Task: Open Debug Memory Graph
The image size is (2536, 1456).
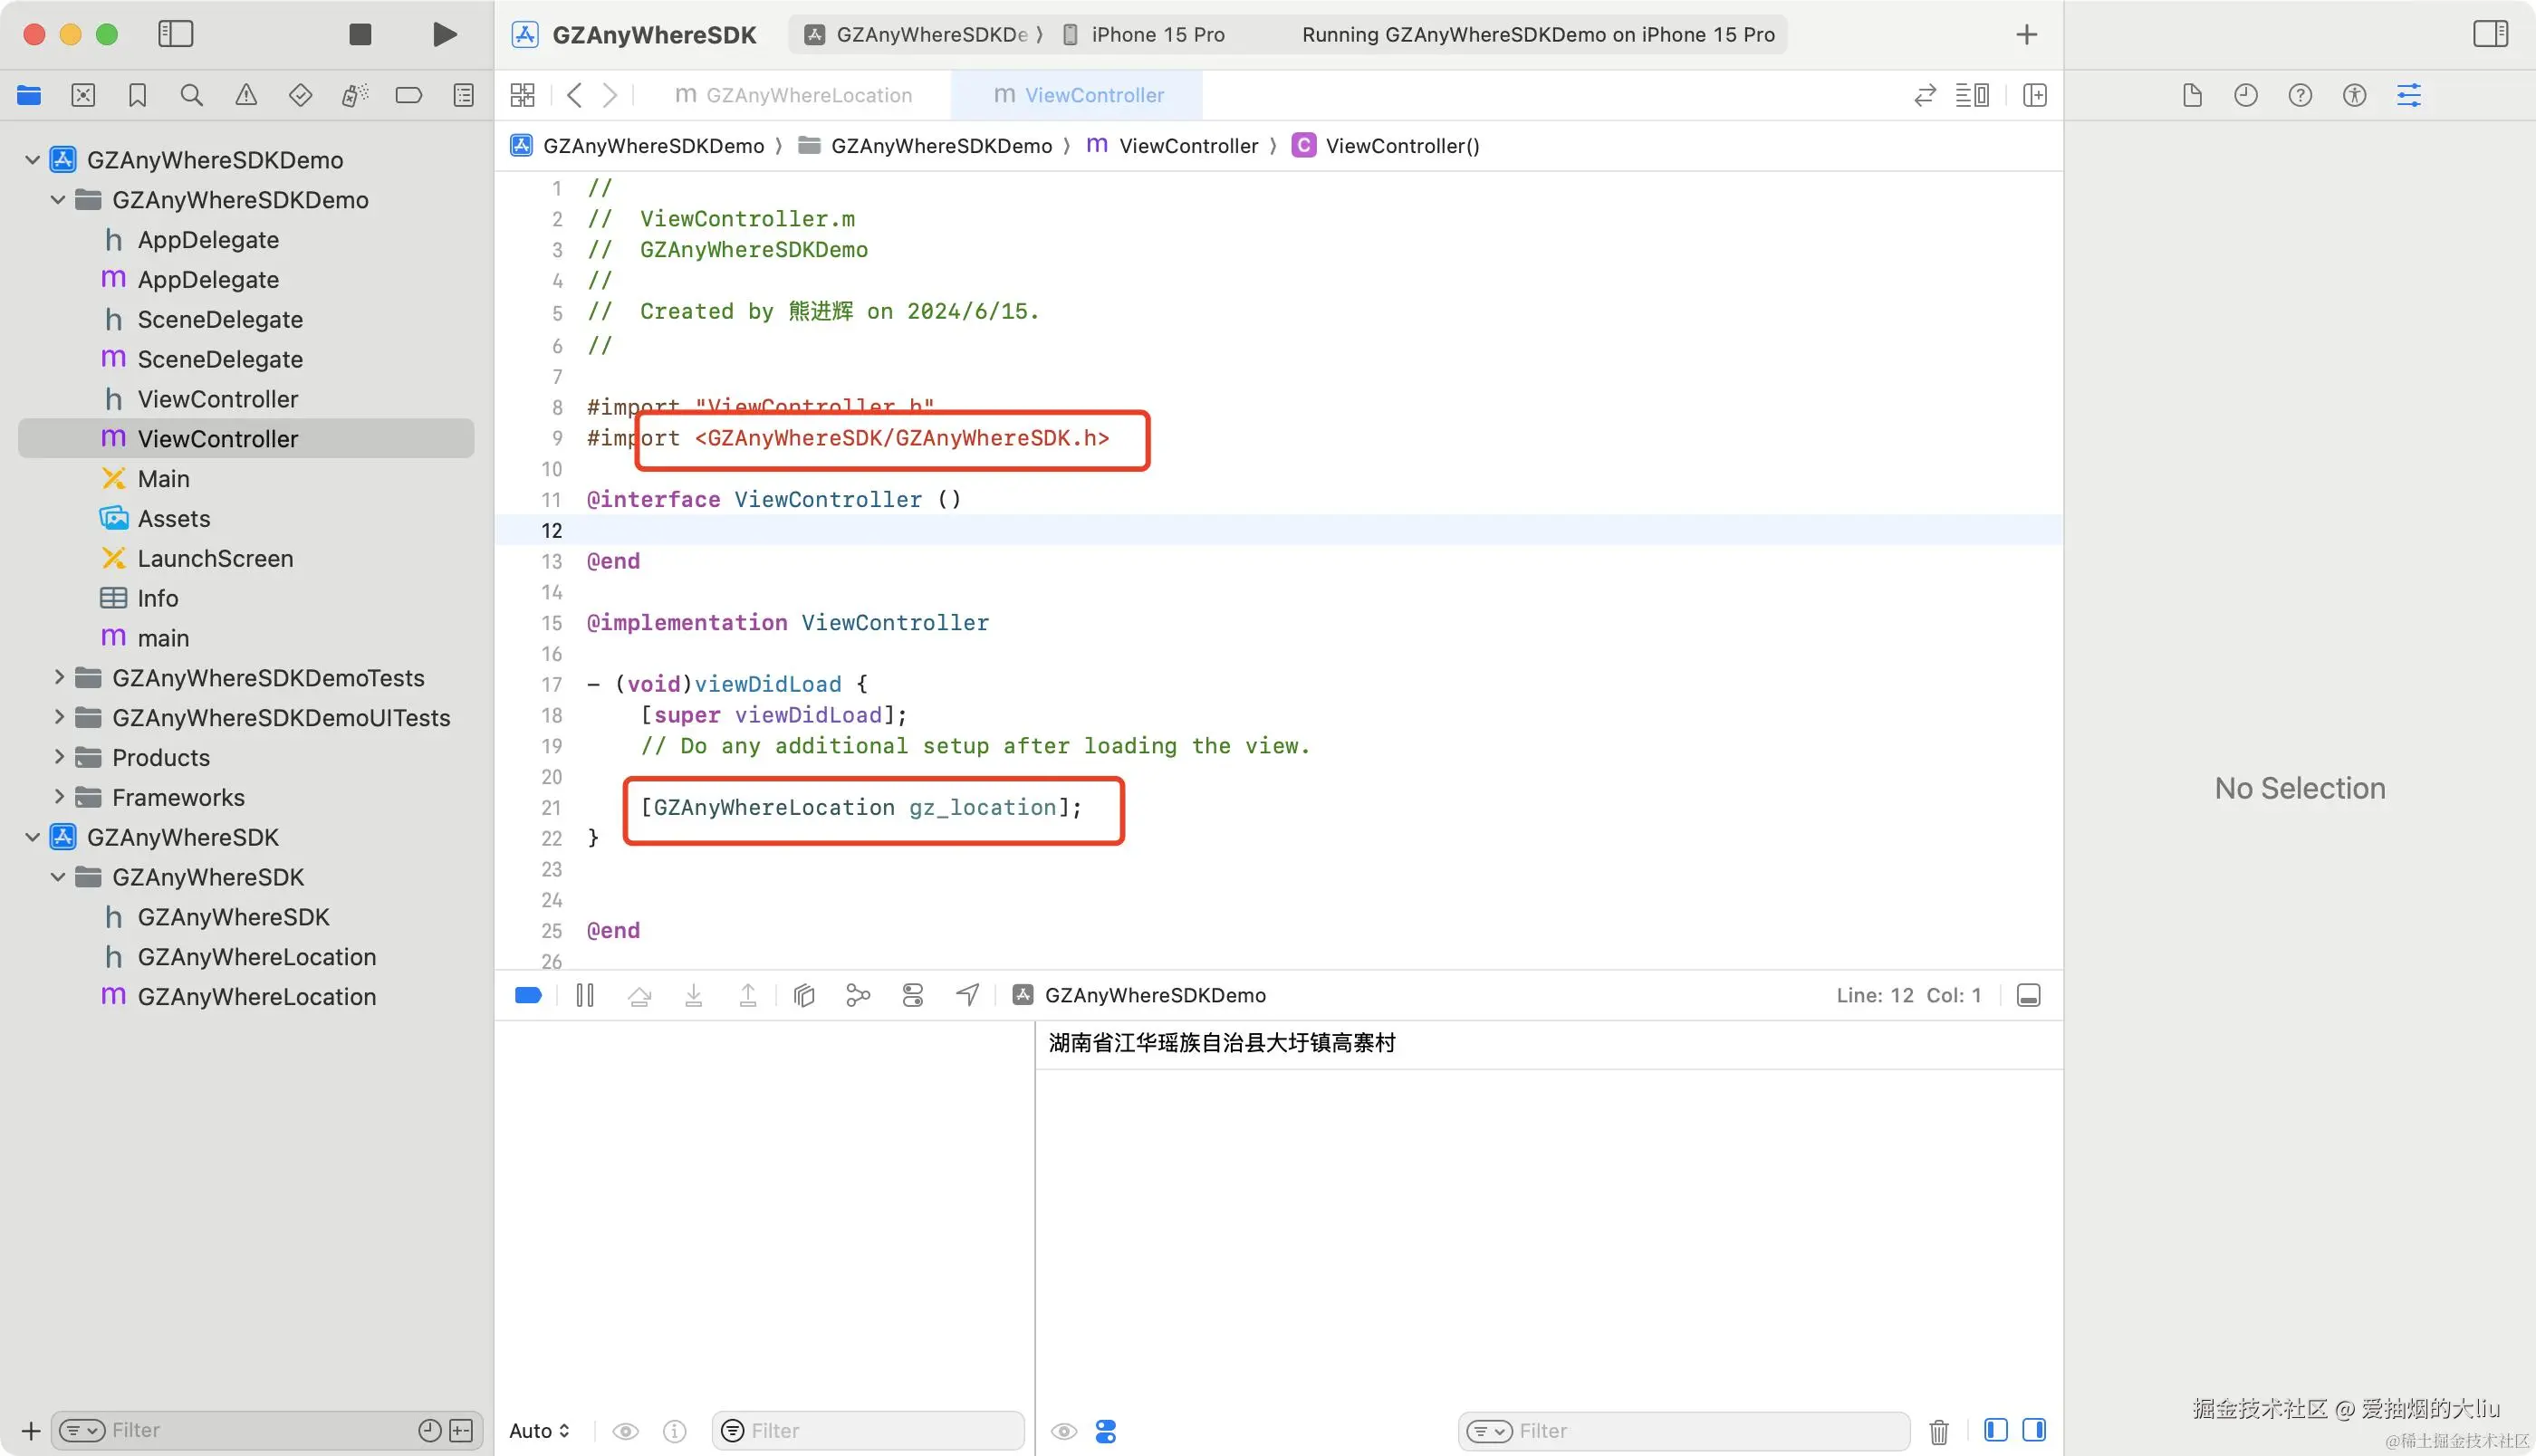Action: [858, 995]
